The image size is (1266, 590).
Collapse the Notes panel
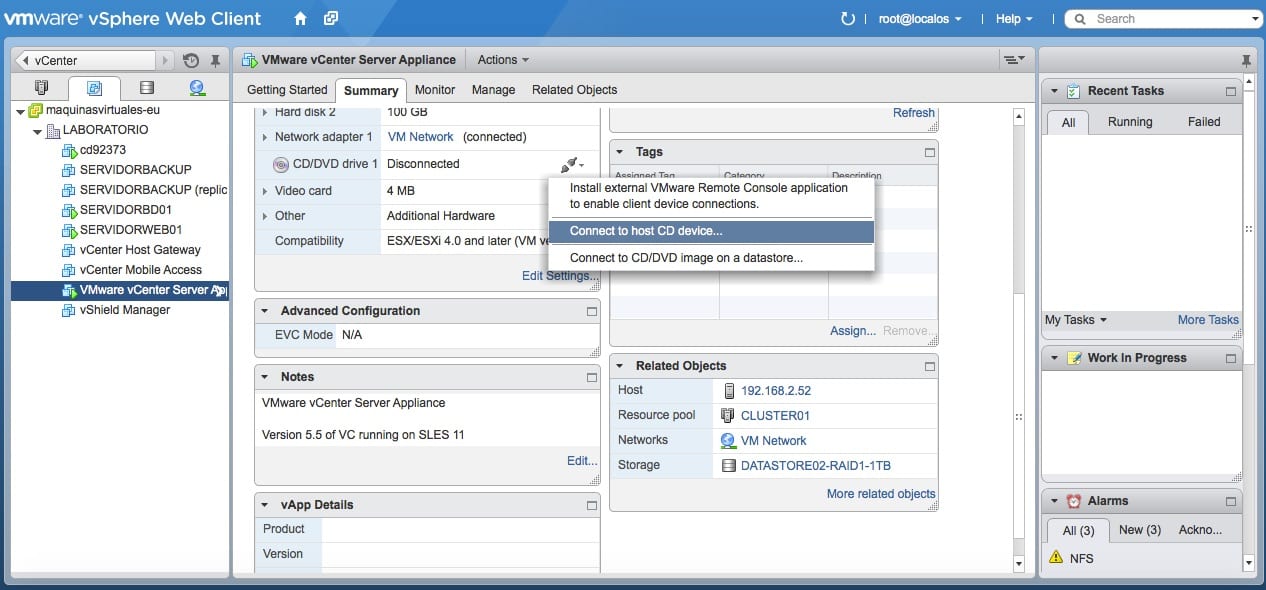coord(265,377)
